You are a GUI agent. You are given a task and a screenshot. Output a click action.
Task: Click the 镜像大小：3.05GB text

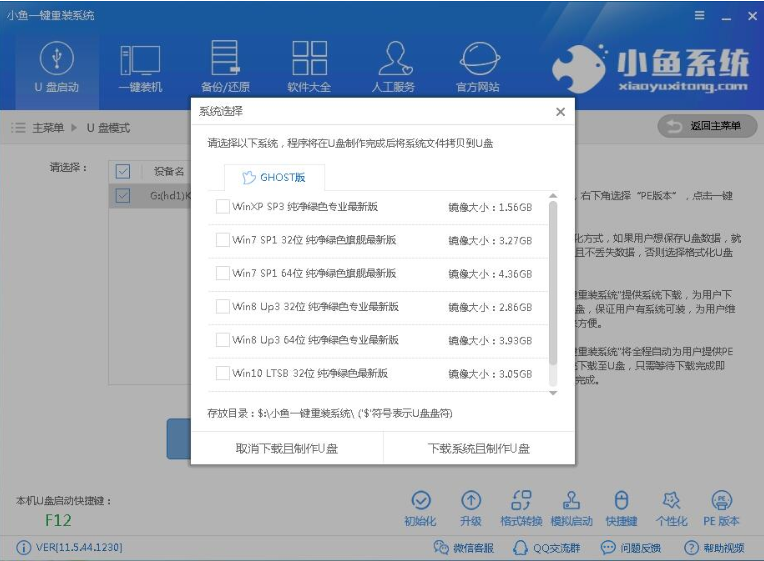tap(490, 374)
